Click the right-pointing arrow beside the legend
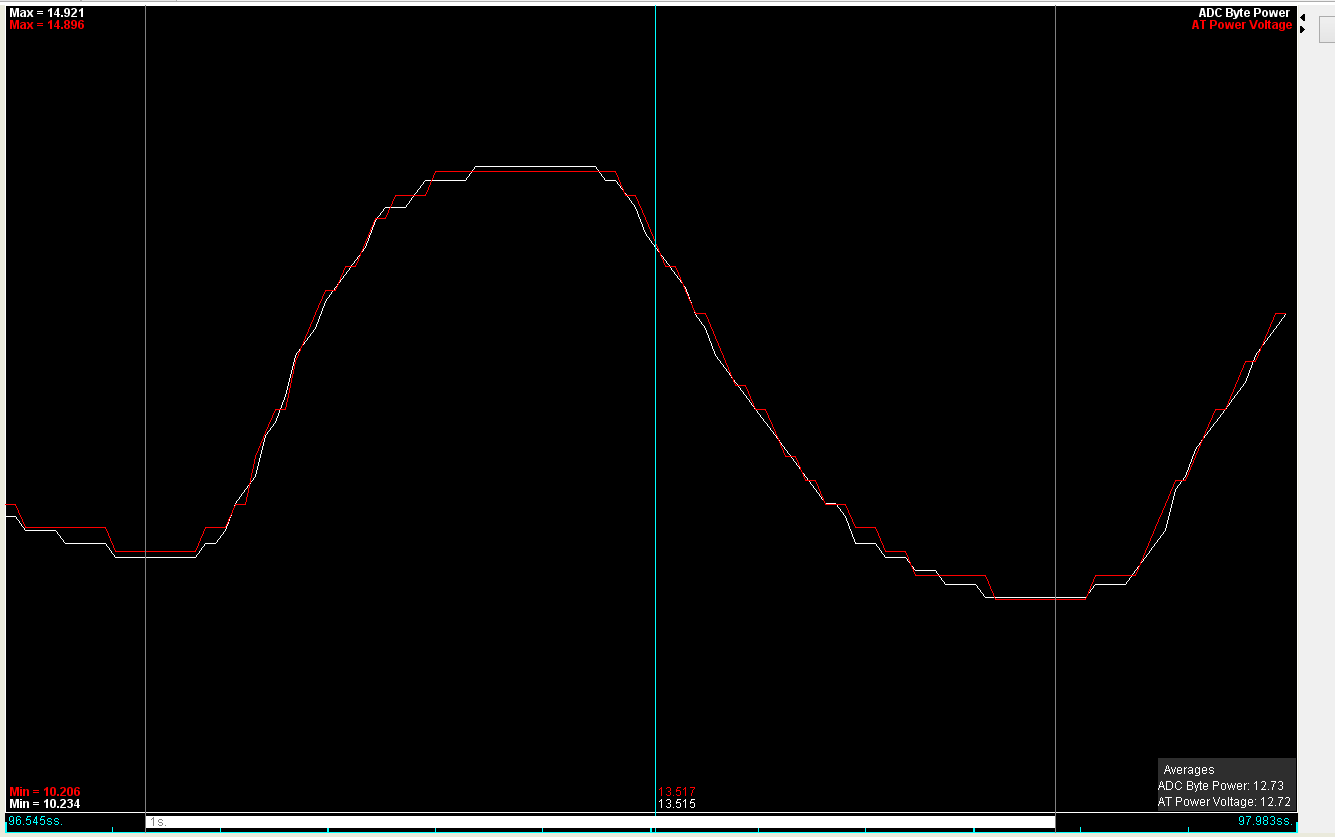This screenshot has height=837, width=1335. 1301,29
